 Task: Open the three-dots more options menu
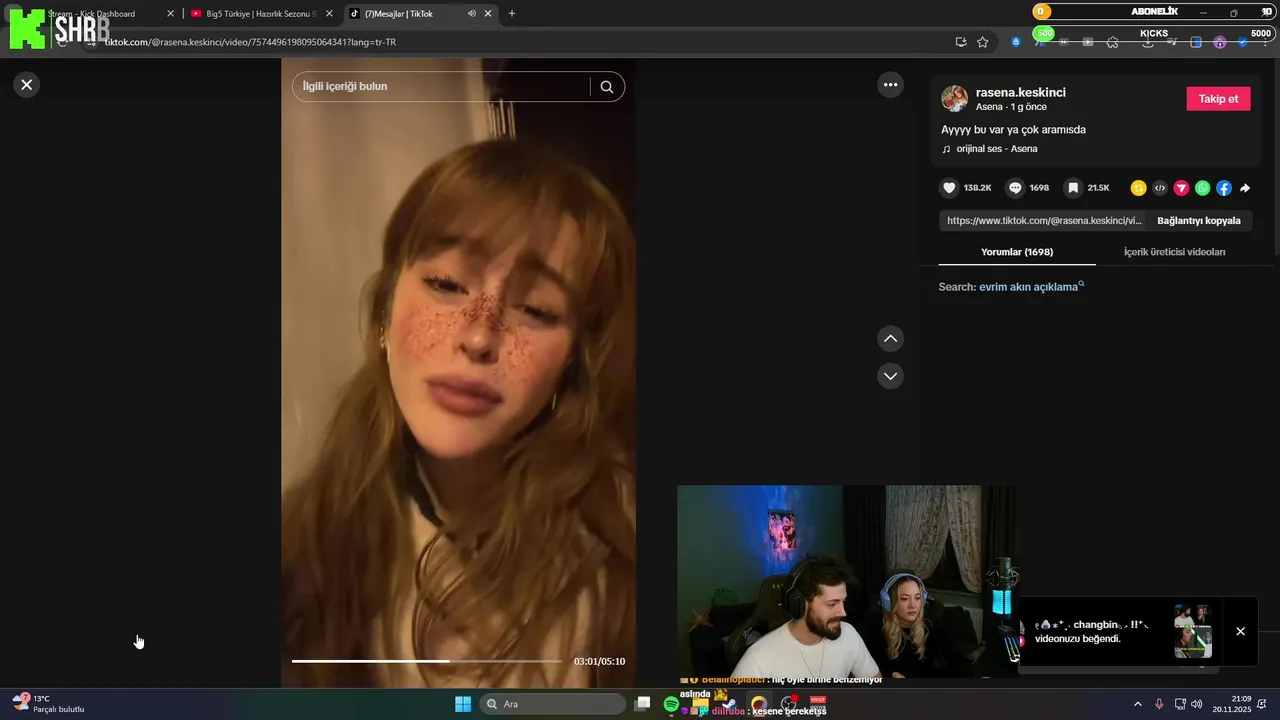891,85
